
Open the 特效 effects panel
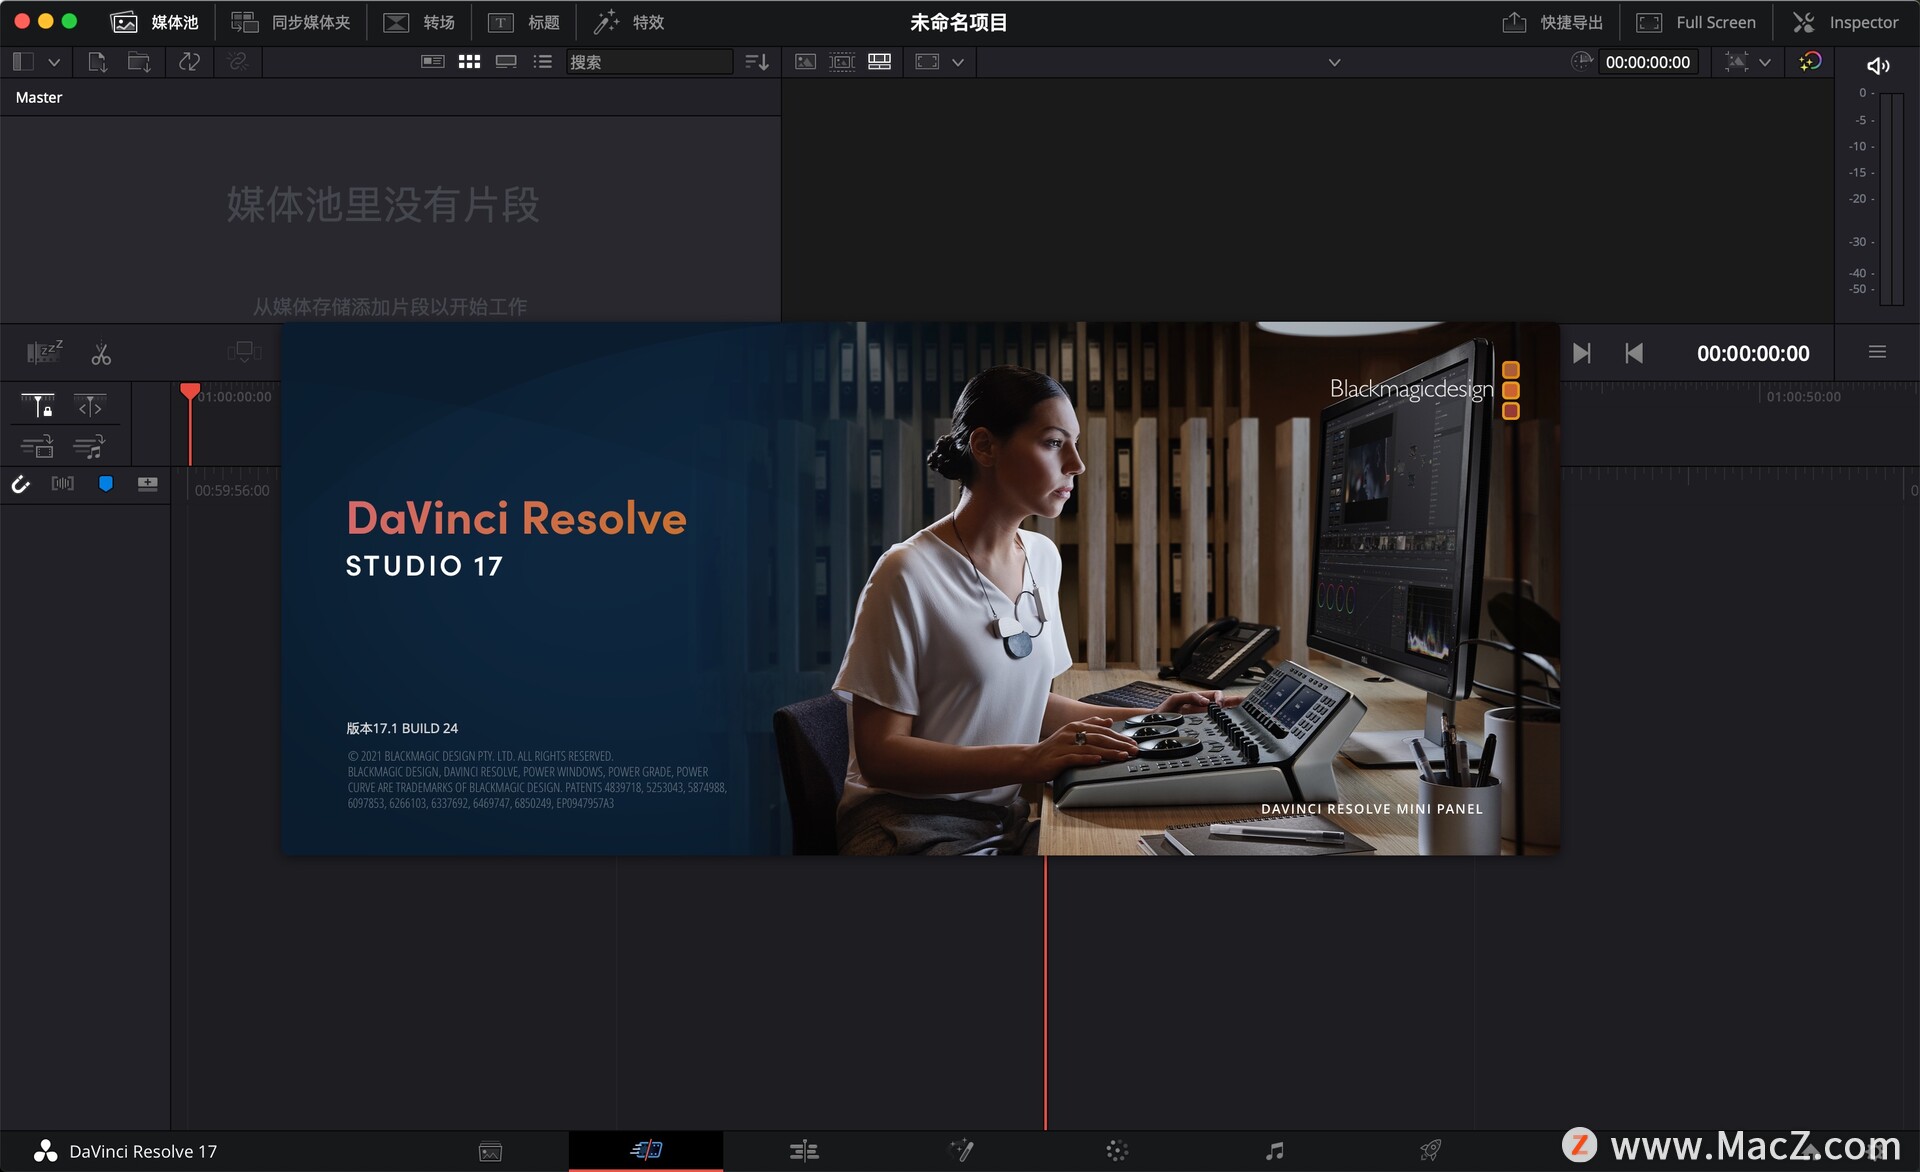coord(628,22)
